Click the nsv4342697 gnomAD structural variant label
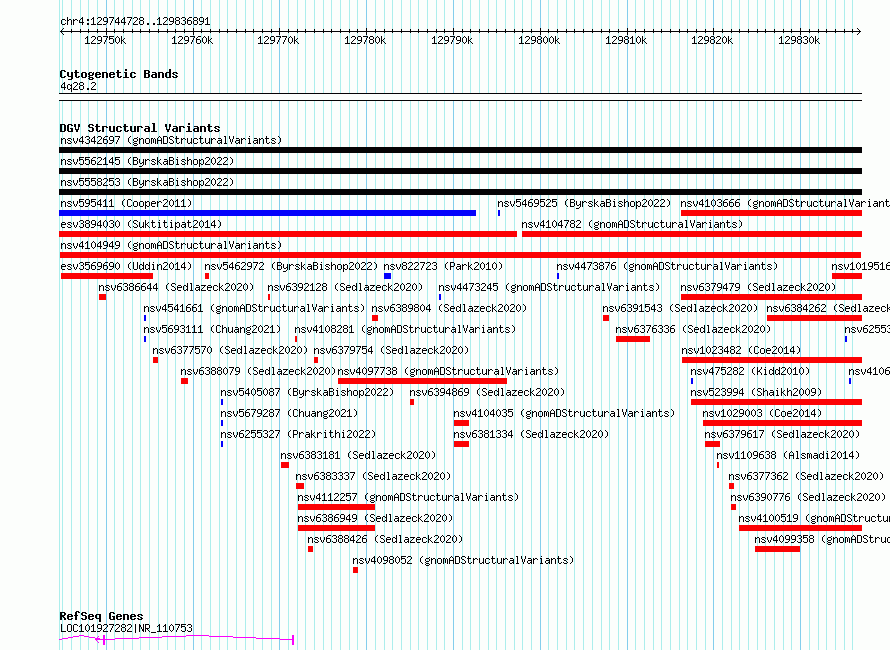Viewport: 890px width, 650px height. tap(171, 140)
